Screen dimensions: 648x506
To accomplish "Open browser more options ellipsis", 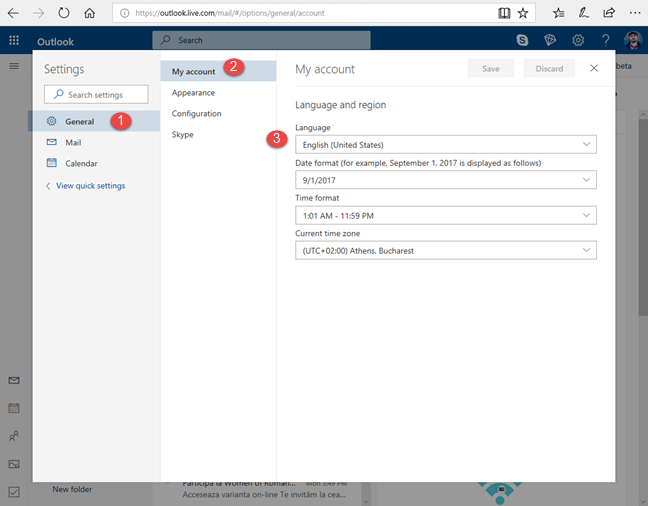I will 635,13.
